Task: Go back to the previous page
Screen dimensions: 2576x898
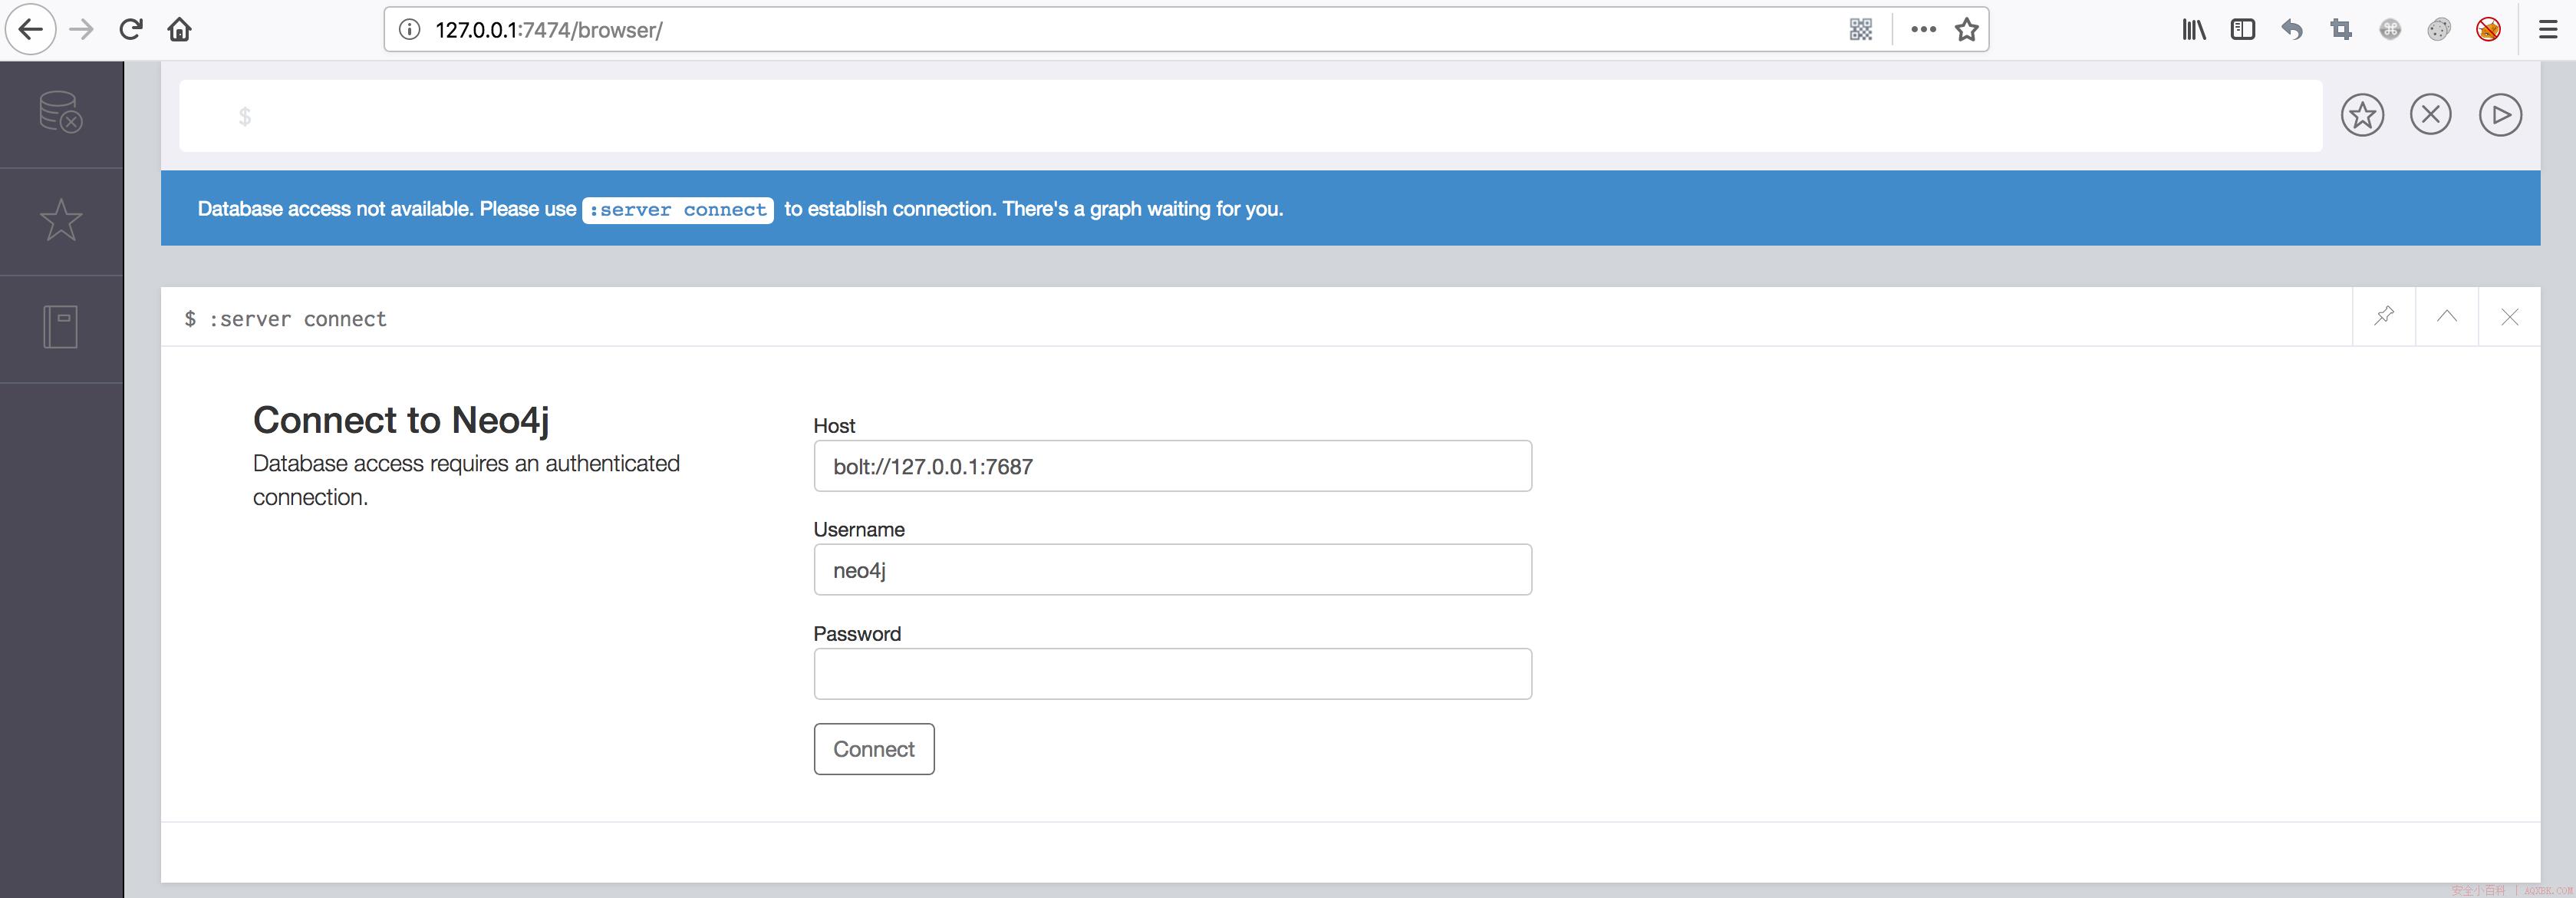Action: click(31, 30)
